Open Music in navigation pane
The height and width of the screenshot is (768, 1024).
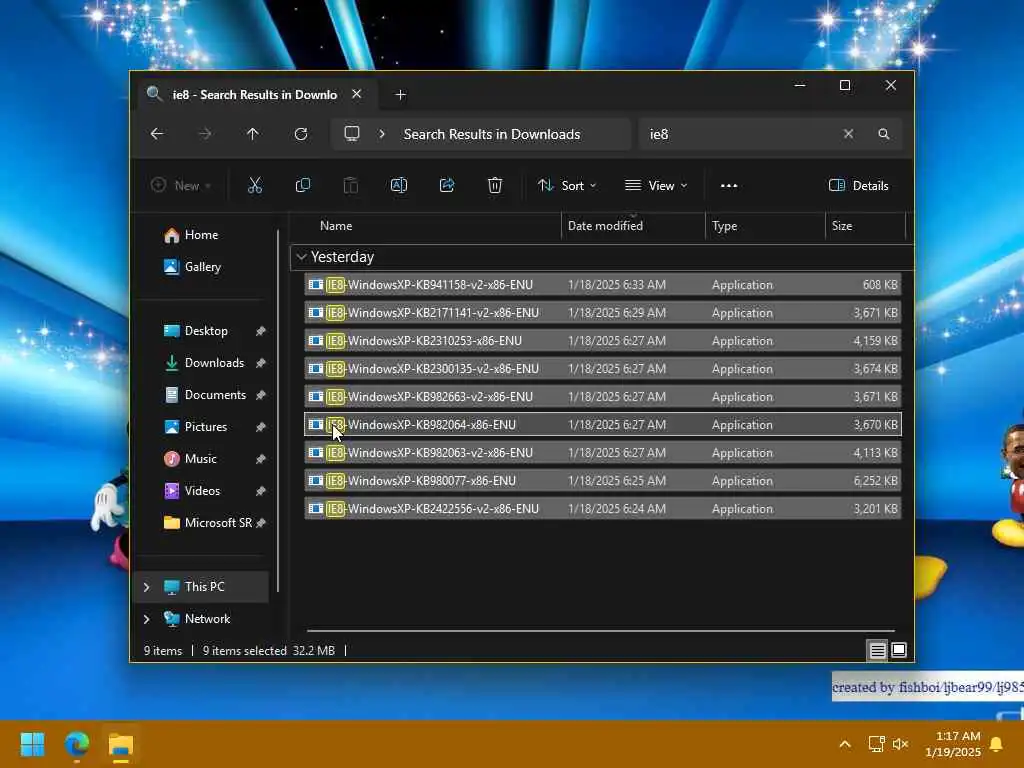tap(189, 459)
